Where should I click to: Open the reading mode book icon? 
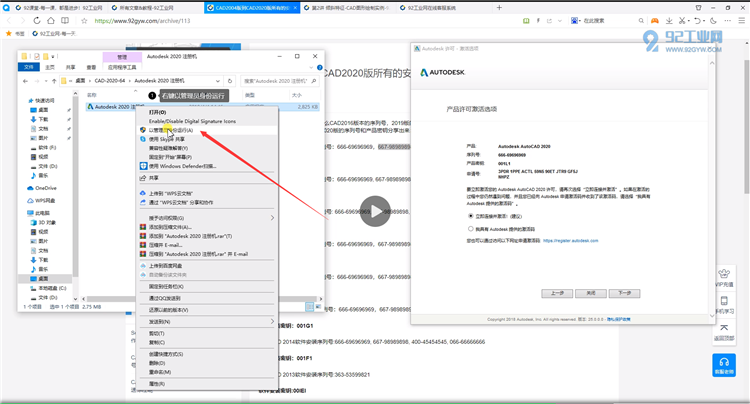[x=65, y=21]
